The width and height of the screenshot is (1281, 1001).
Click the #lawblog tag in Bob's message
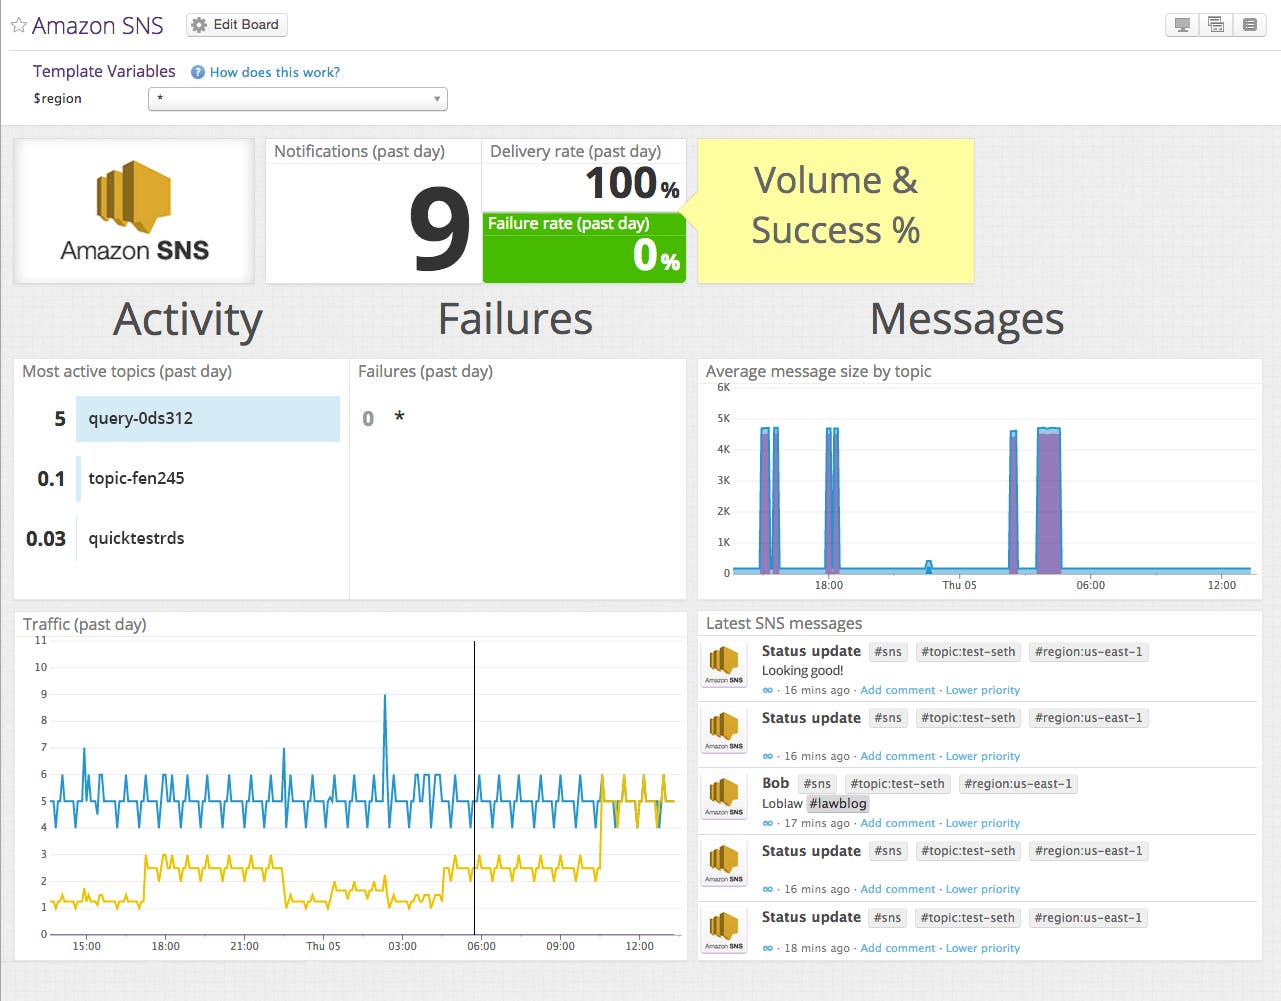pyautogui.click(x=838, y=803)
